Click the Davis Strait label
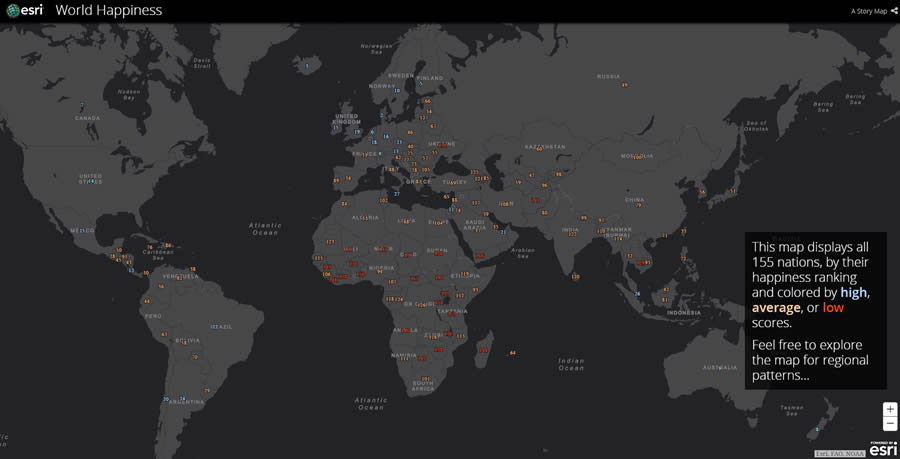Screen dimensions: 900x459 [x=202, y=63]
